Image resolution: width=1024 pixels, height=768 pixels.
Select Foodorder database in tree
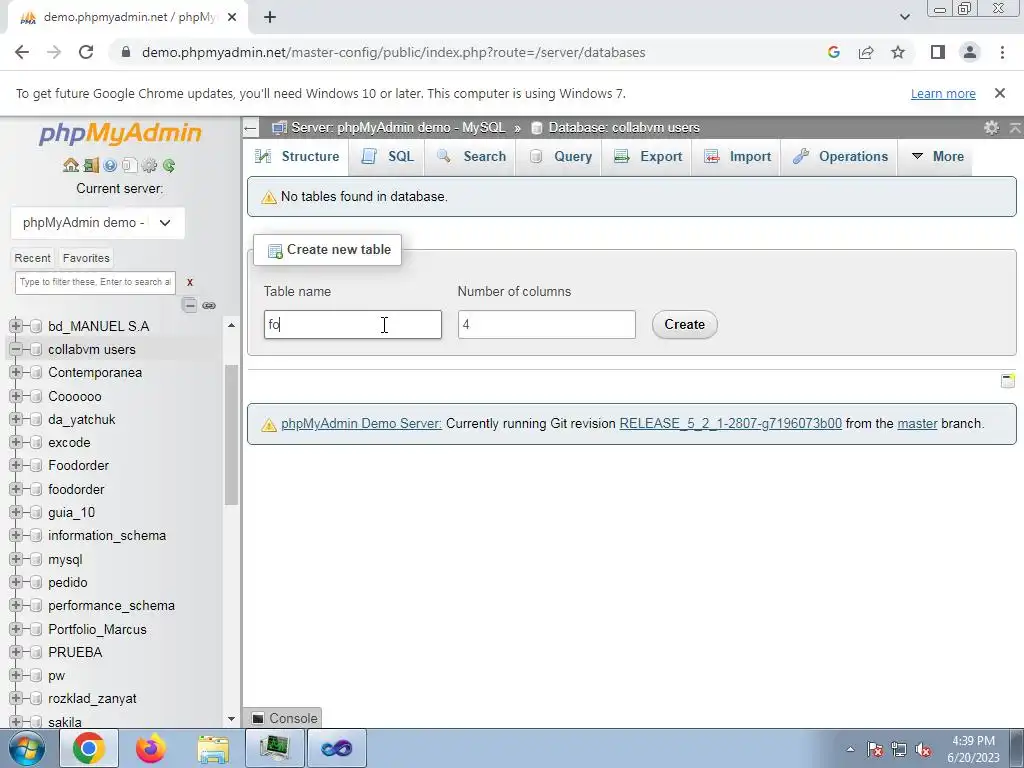click(x=78, y=466)
